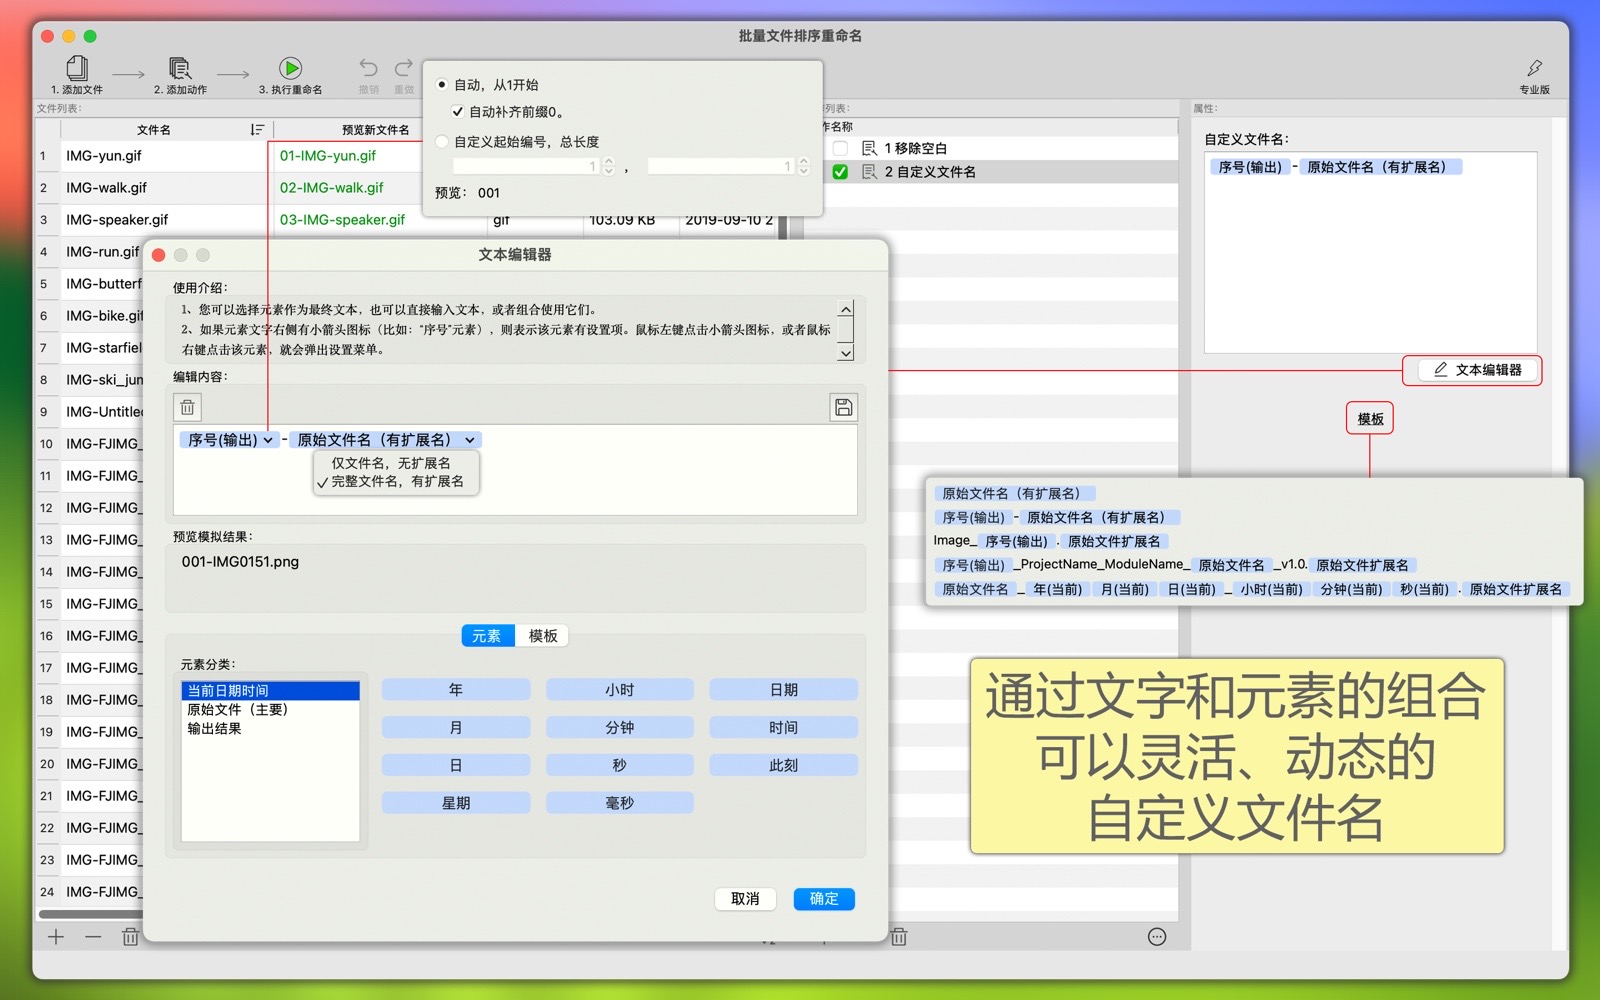Click the save icon in text editor
Viewport: 1600px width, 1000px height.
point(843,407)
